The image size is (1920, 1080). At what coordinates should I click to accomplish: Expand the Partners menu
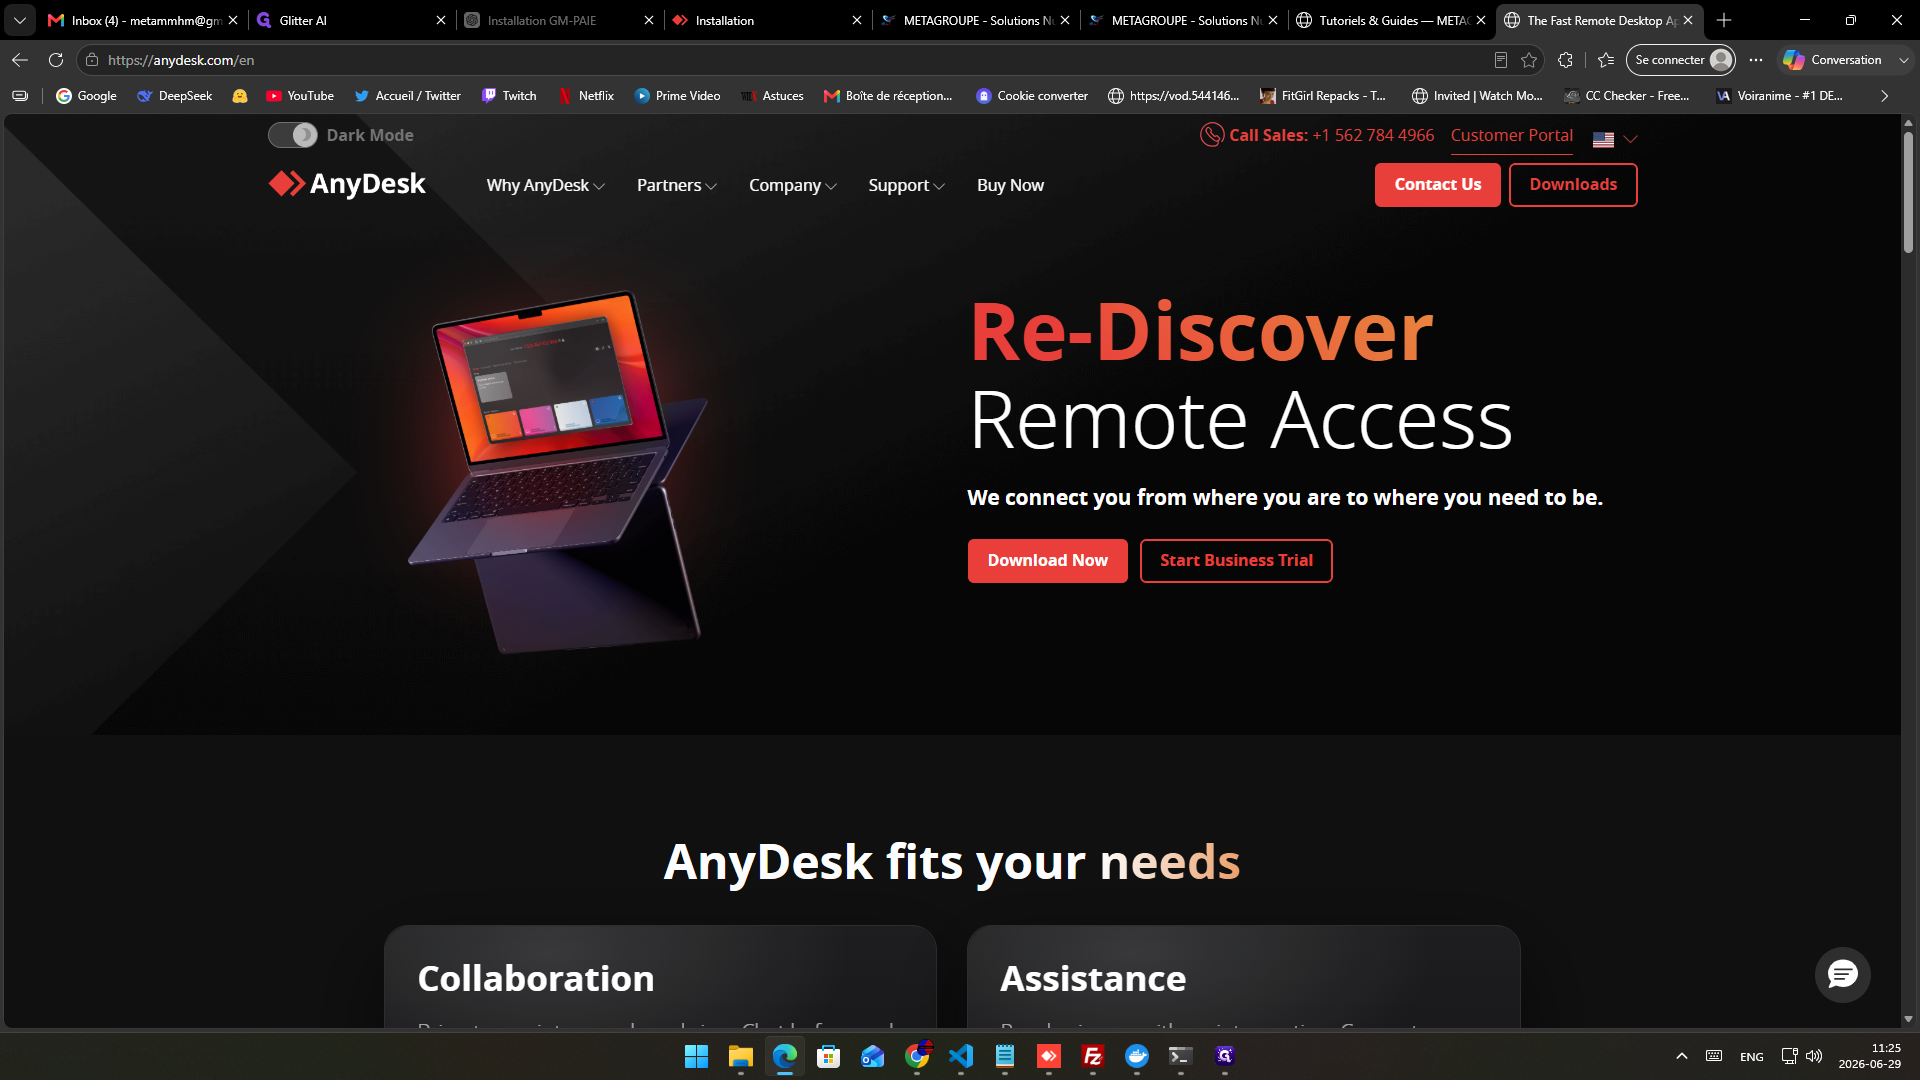(676, 185)
